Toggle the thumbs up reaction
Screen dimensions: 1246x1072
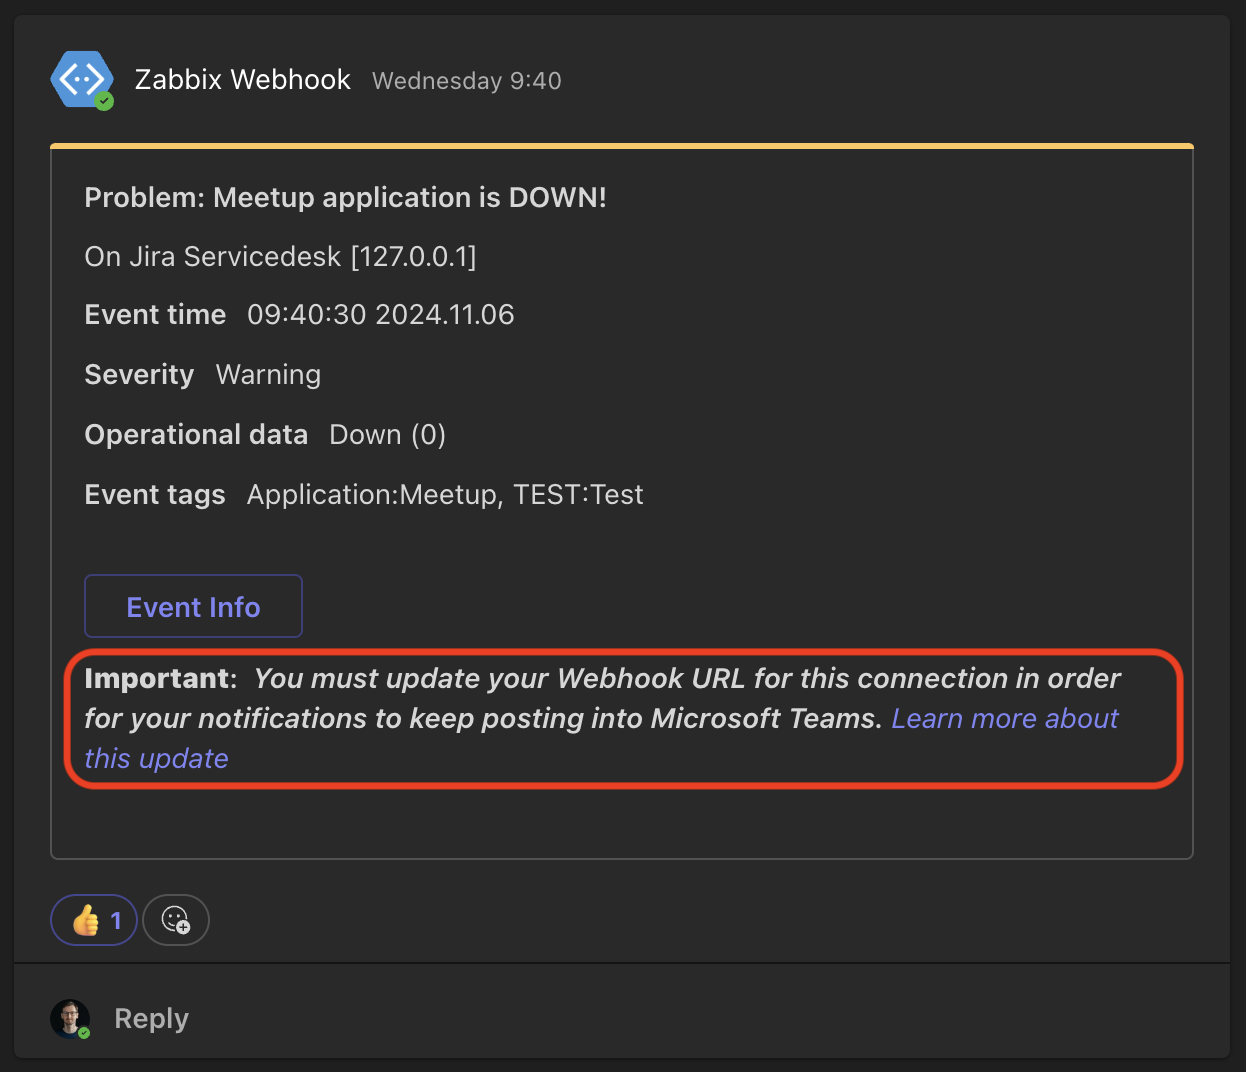pos(94,920)
